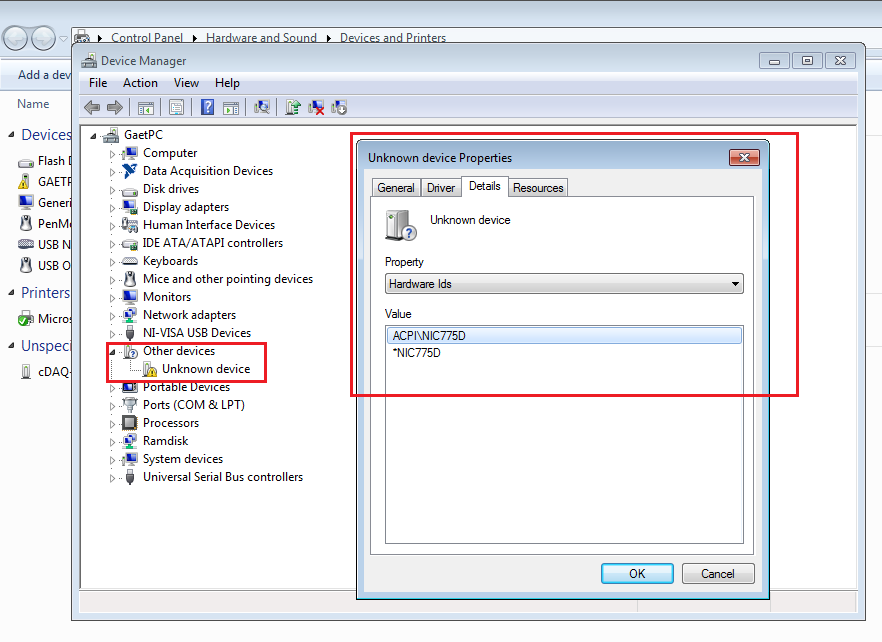The height and width of the screenshot is (642, 882).
Task: Select the Disk drives category icon
Action: pyautogui.click(x=130, y=190)
